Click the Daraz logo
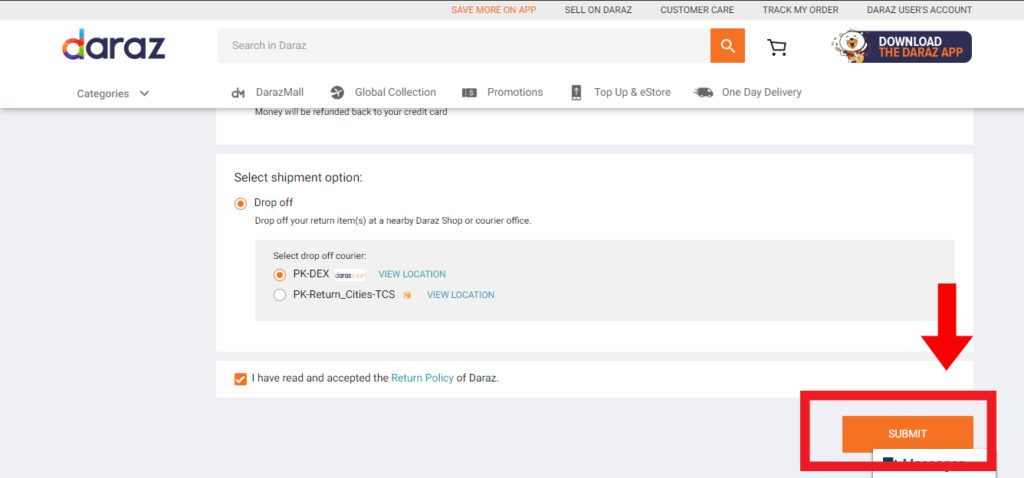1024x478 pixels. (x=114, y=44)
